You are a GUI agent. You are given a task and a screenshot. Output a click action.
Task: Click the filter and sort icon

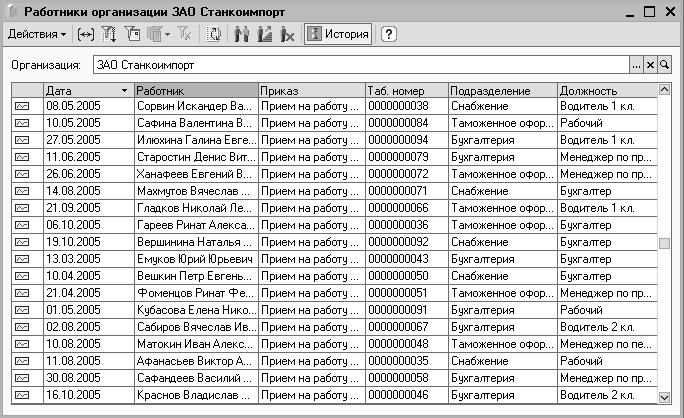(x=109, y=34)
